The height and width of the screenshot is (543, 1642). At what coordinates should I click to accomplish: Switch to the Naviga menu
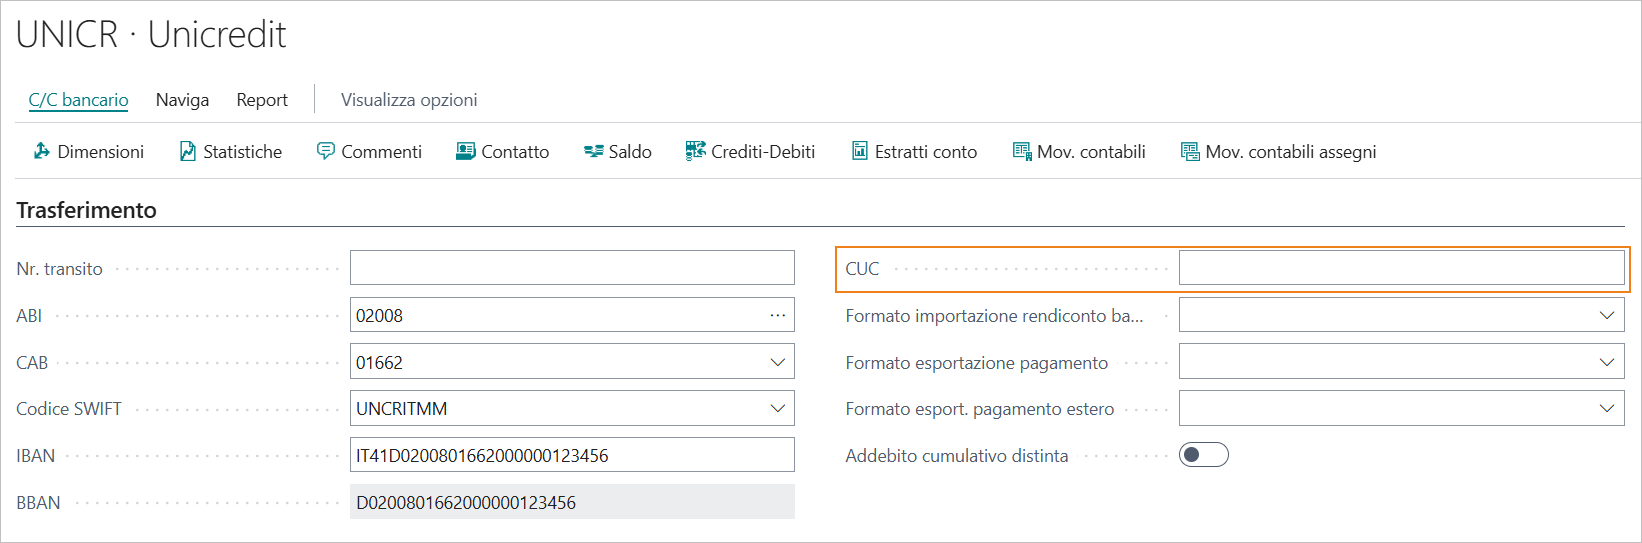182,100
